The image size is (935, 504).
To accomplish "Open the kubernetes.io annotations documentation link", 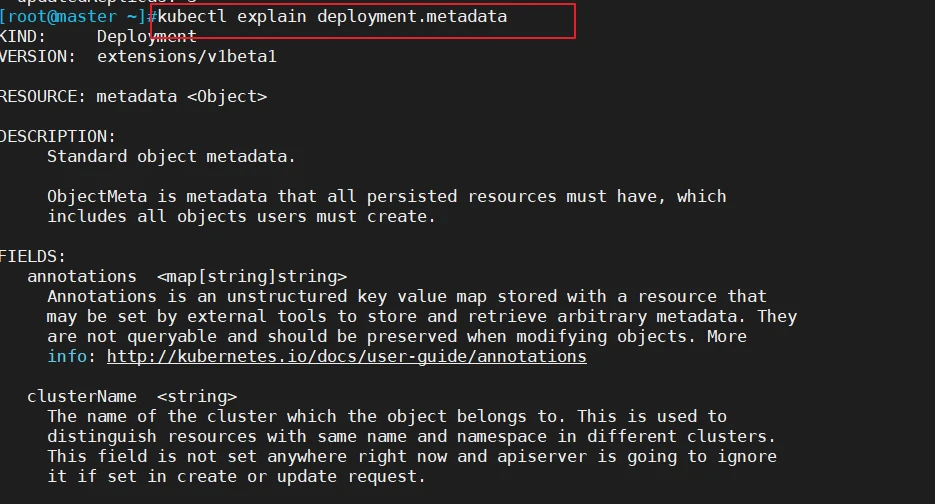I will [346, 357].
